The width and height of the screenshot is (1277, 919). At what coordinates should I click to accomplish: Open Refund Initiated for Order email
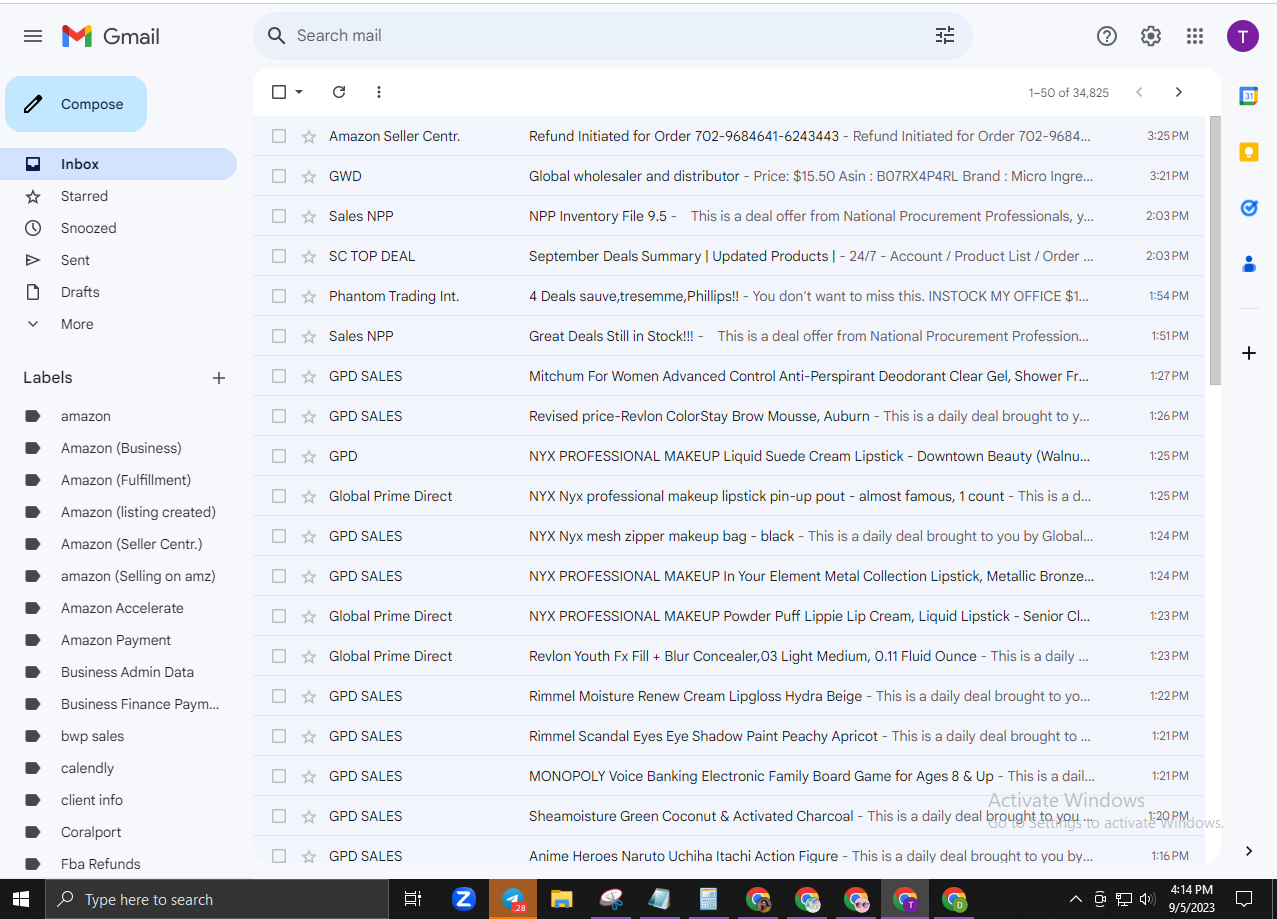tap(728, 136)
